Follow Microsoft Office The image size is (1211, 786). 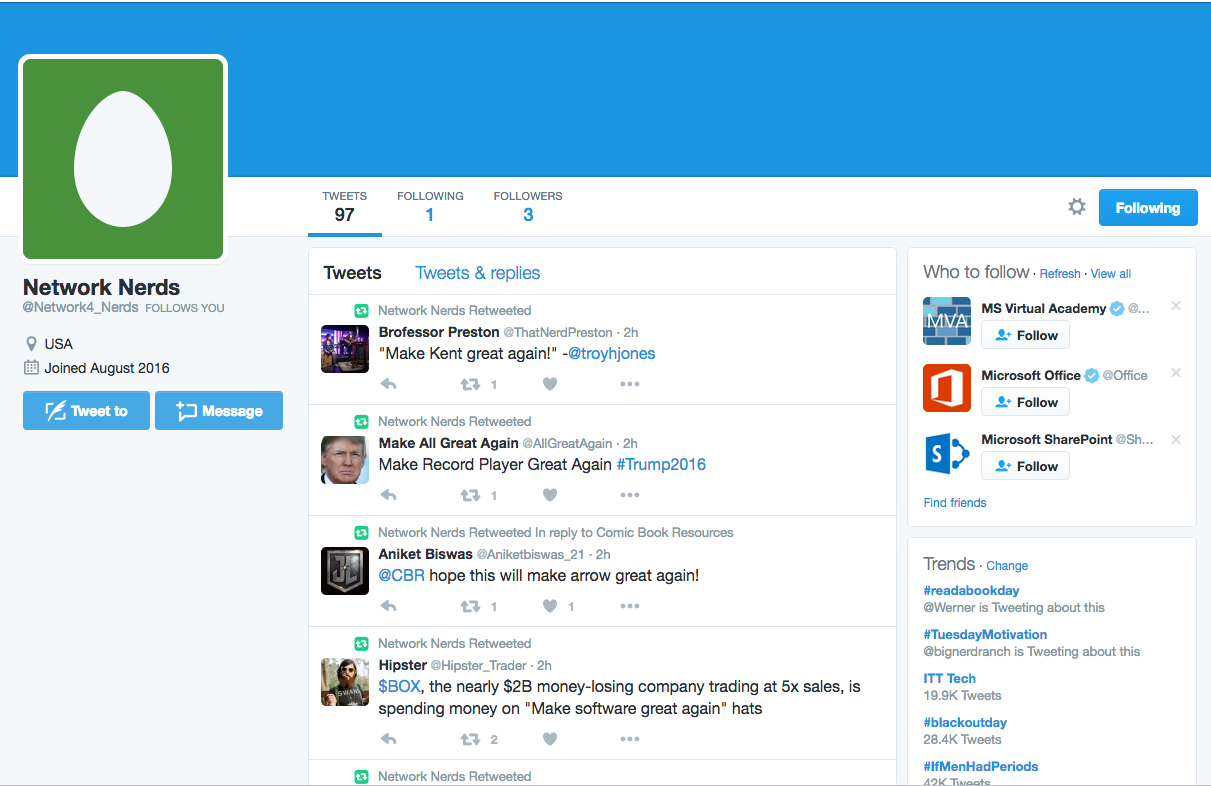tap(1026, 402)
